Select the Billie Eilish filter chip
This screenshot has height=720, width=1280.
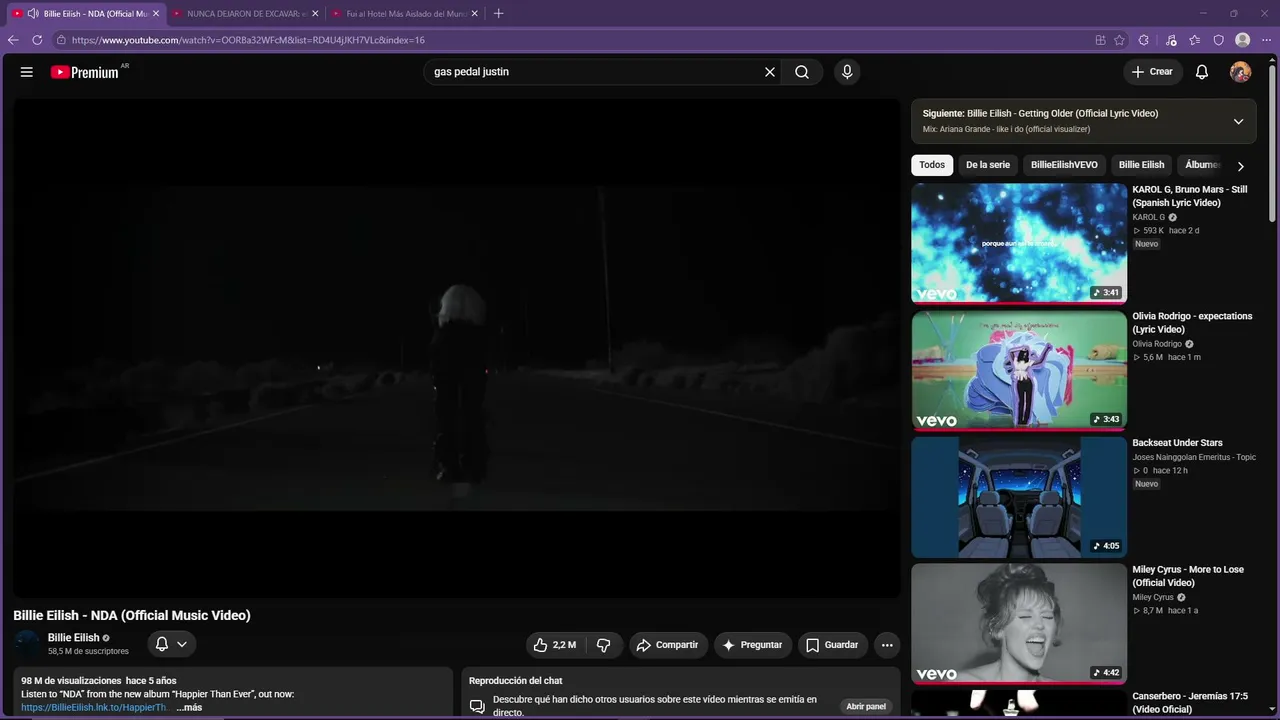1141,165
